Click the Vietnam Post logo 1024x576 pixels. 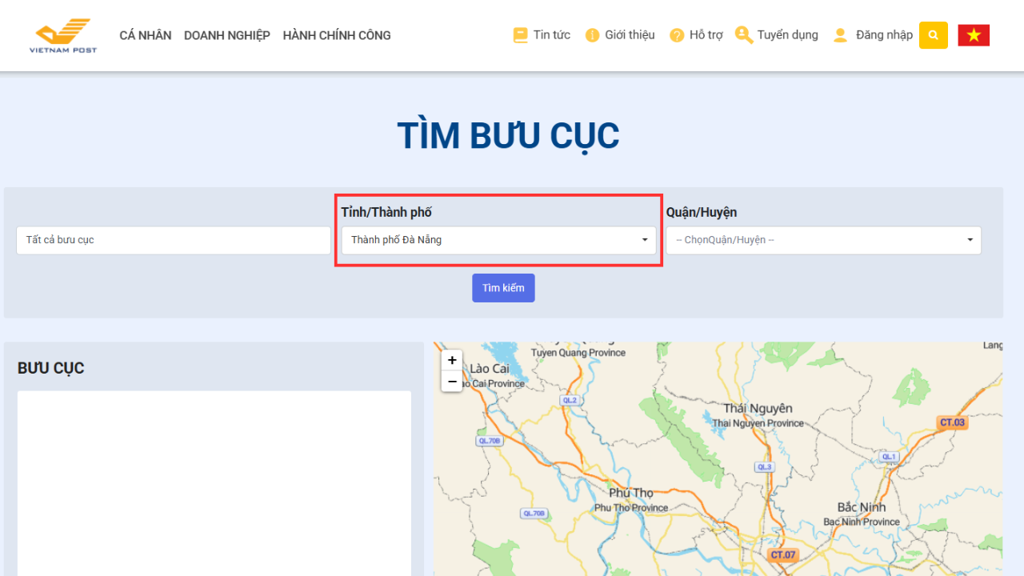pyautogui.click(x=63, y=35)
